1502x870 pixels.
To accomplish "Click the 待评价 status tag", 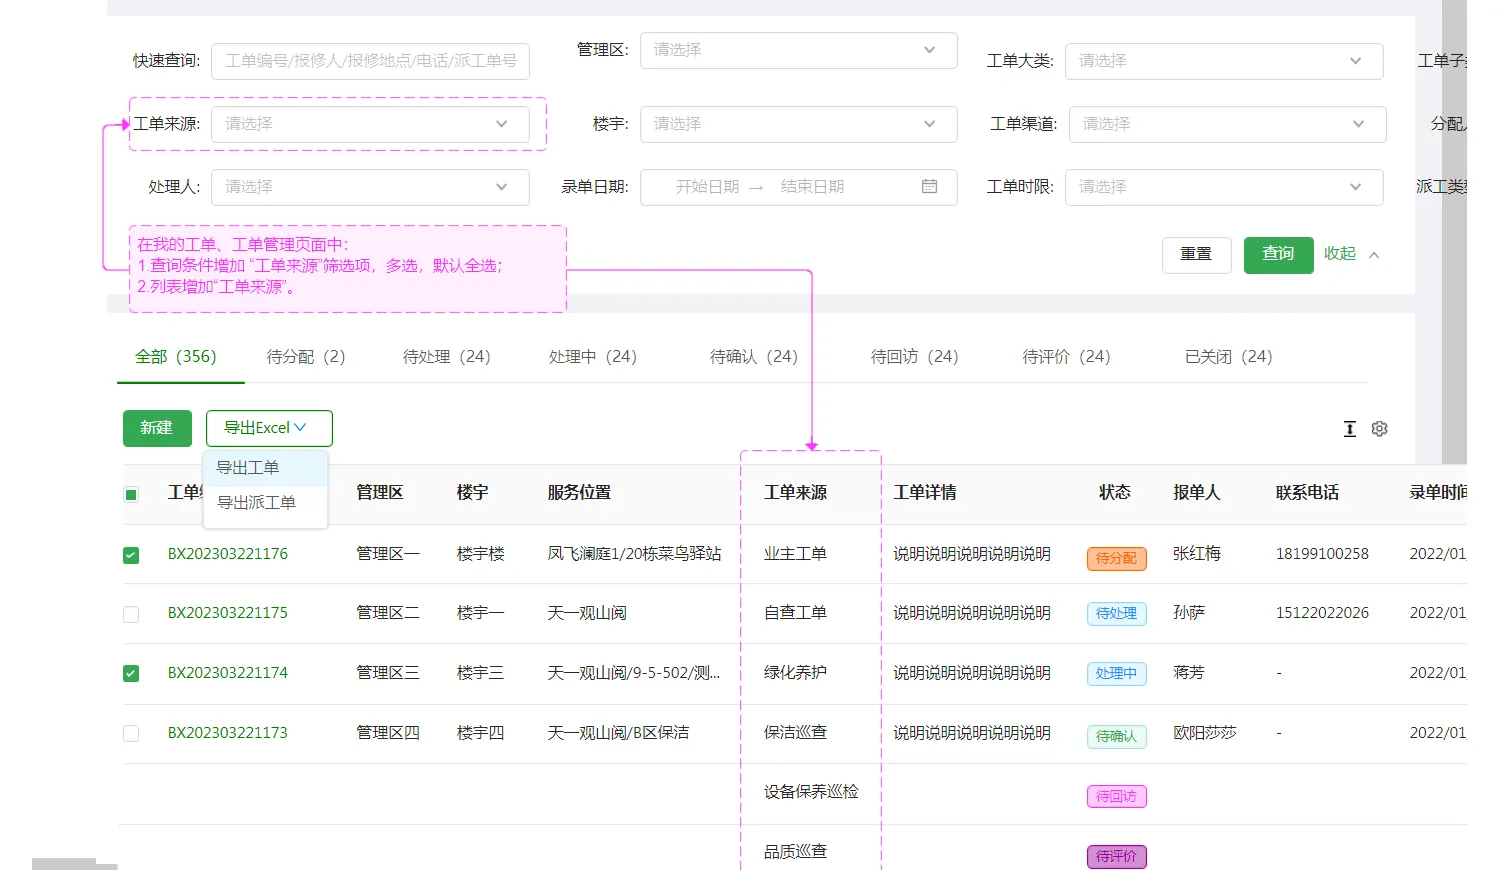I will 1116,857.
